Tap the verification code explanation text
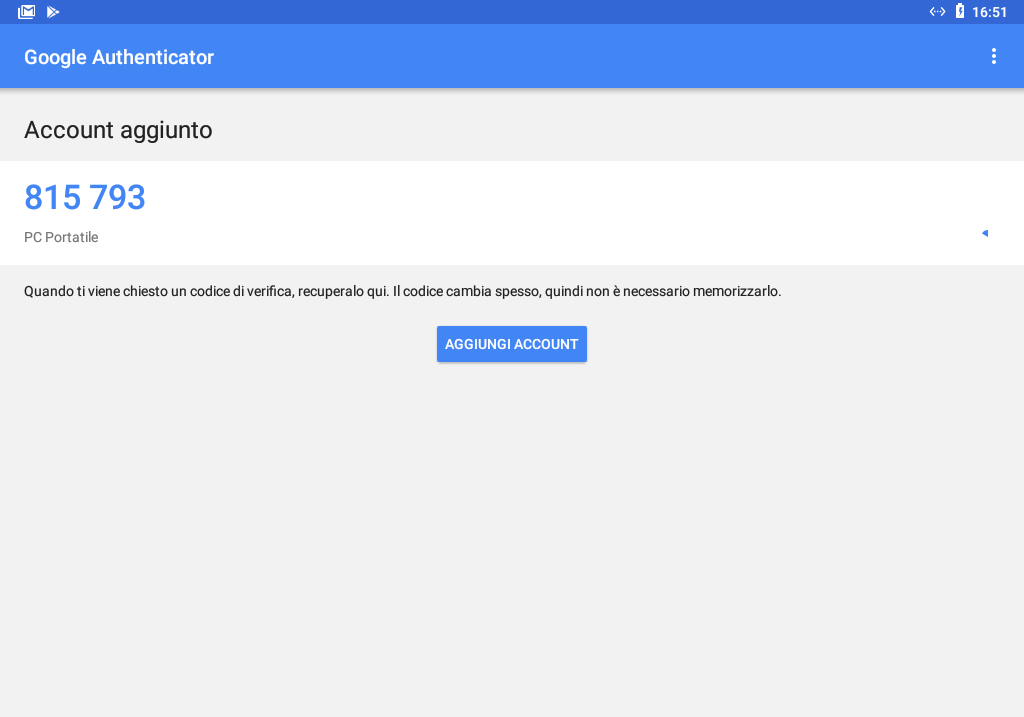Image resolution: width=1024 pixels, height=717 pixels. [403, 291]
